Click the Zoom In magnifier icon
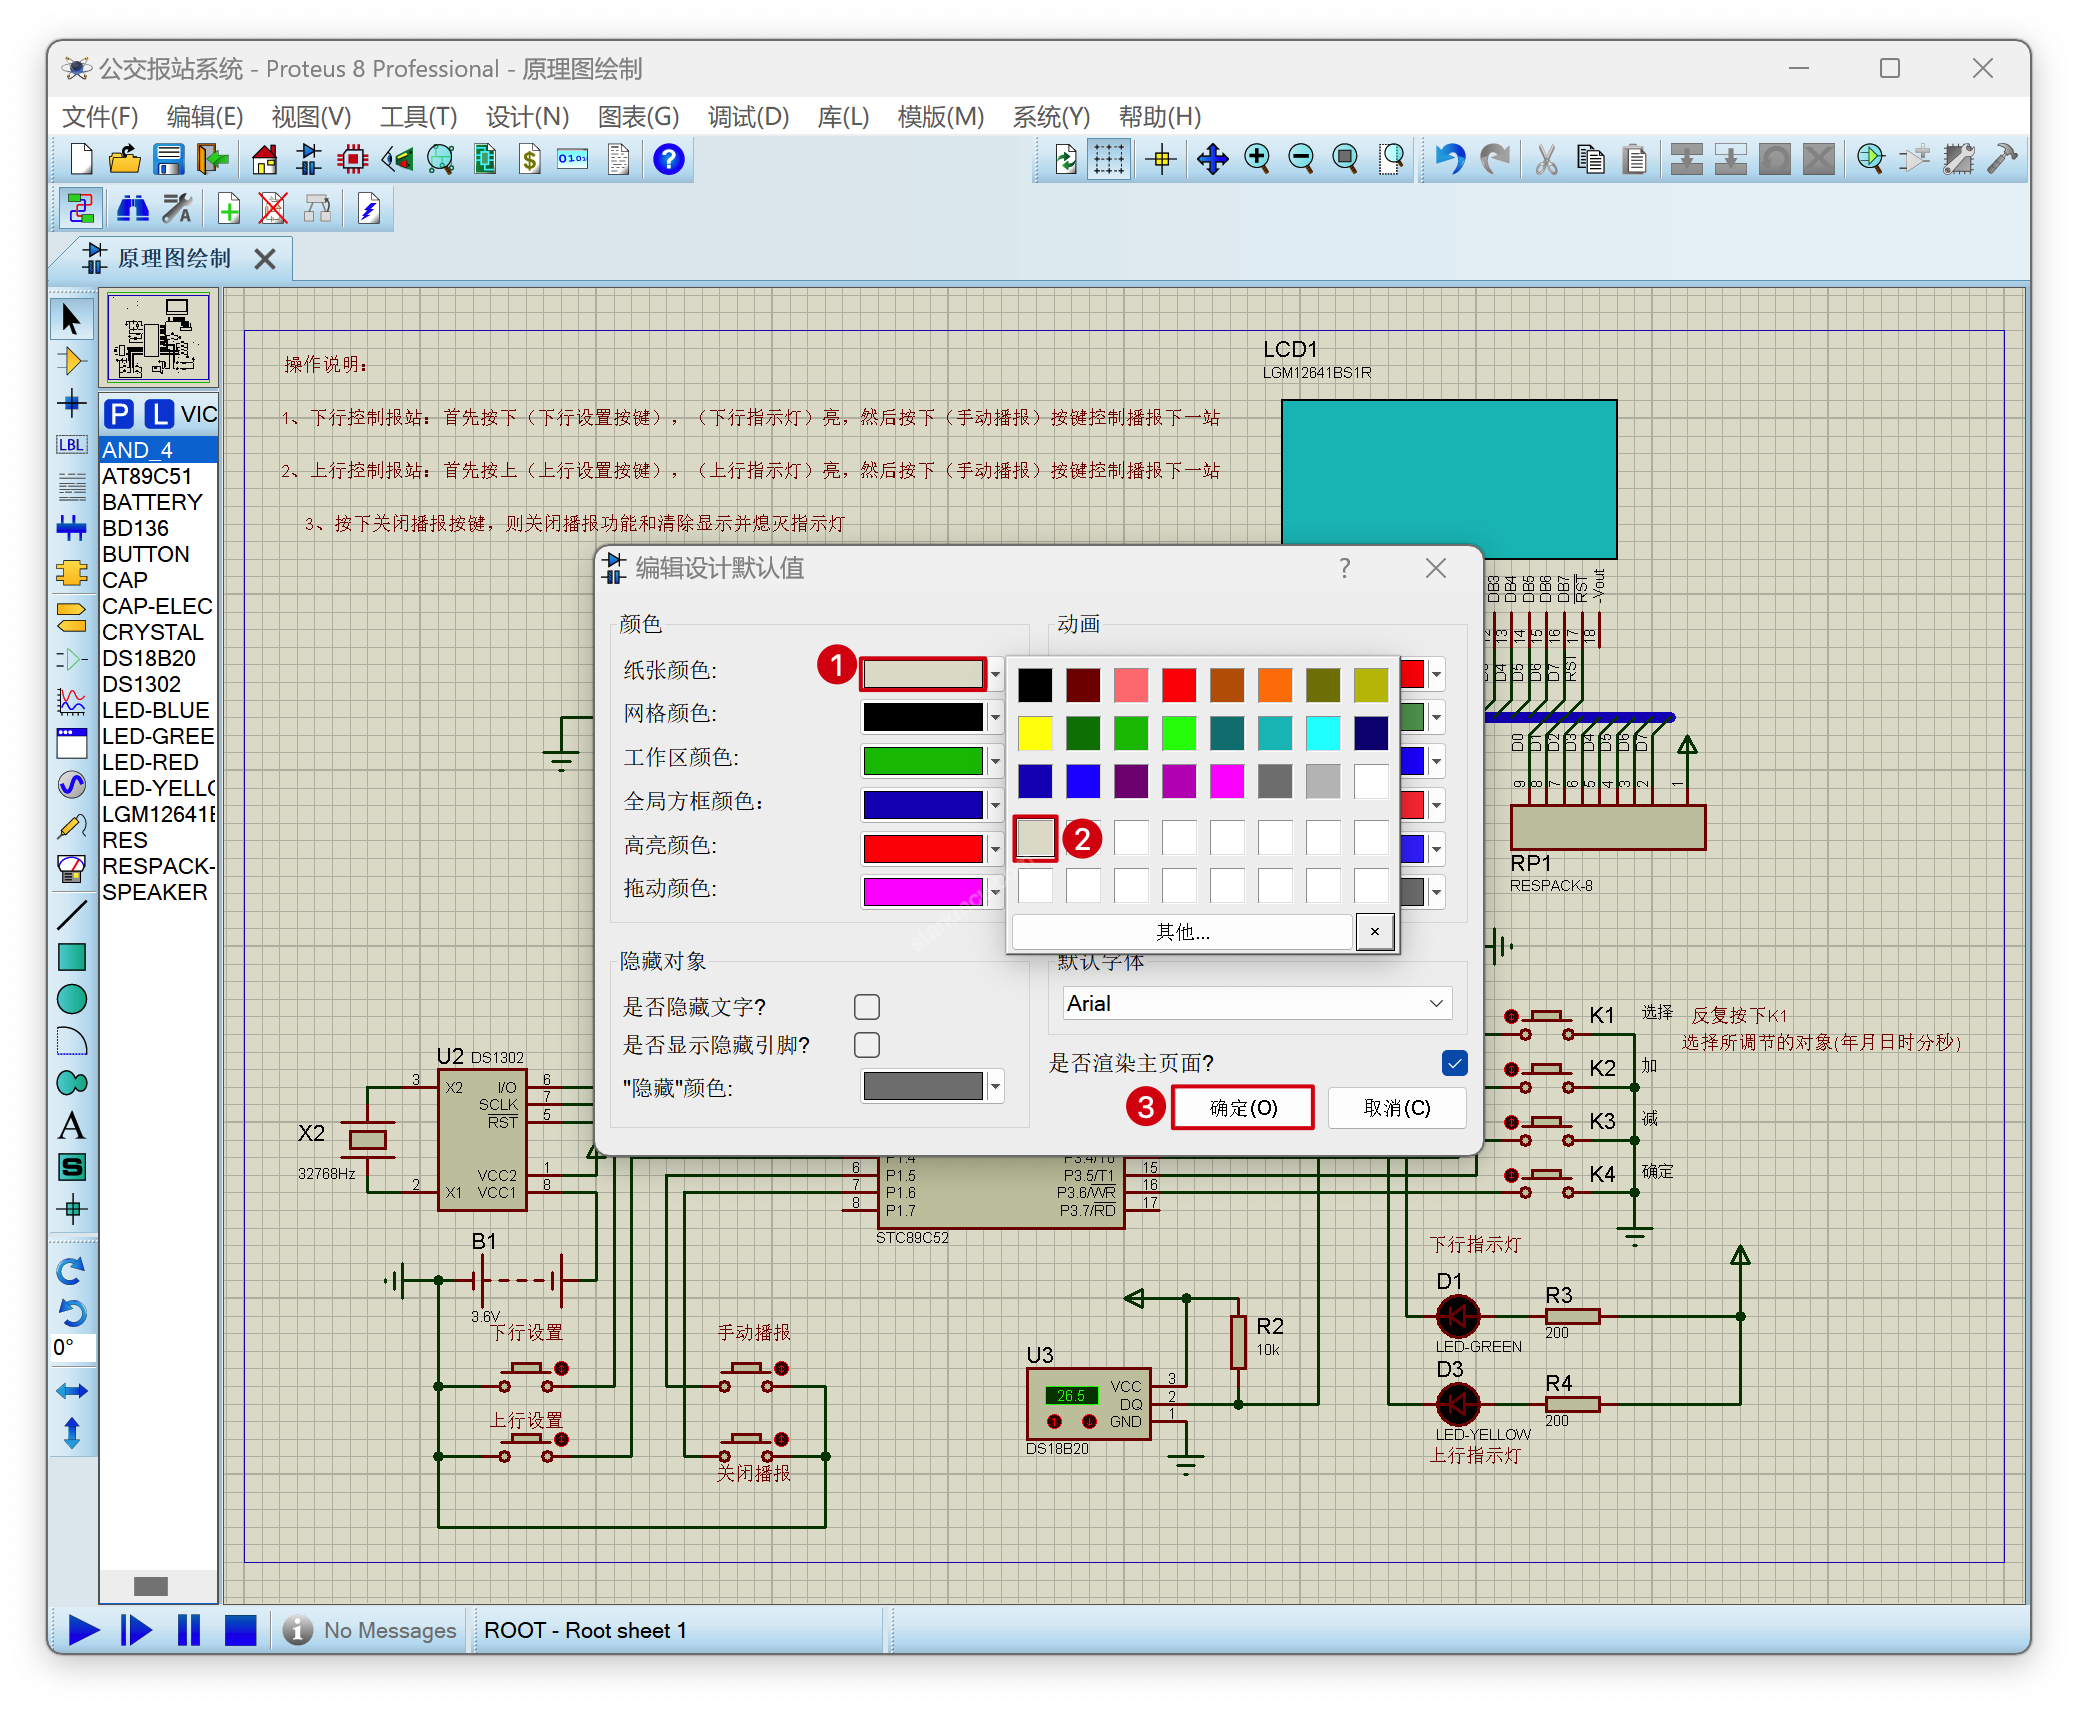This screenshot has width=2078, height=1710. click(1257, 159)
